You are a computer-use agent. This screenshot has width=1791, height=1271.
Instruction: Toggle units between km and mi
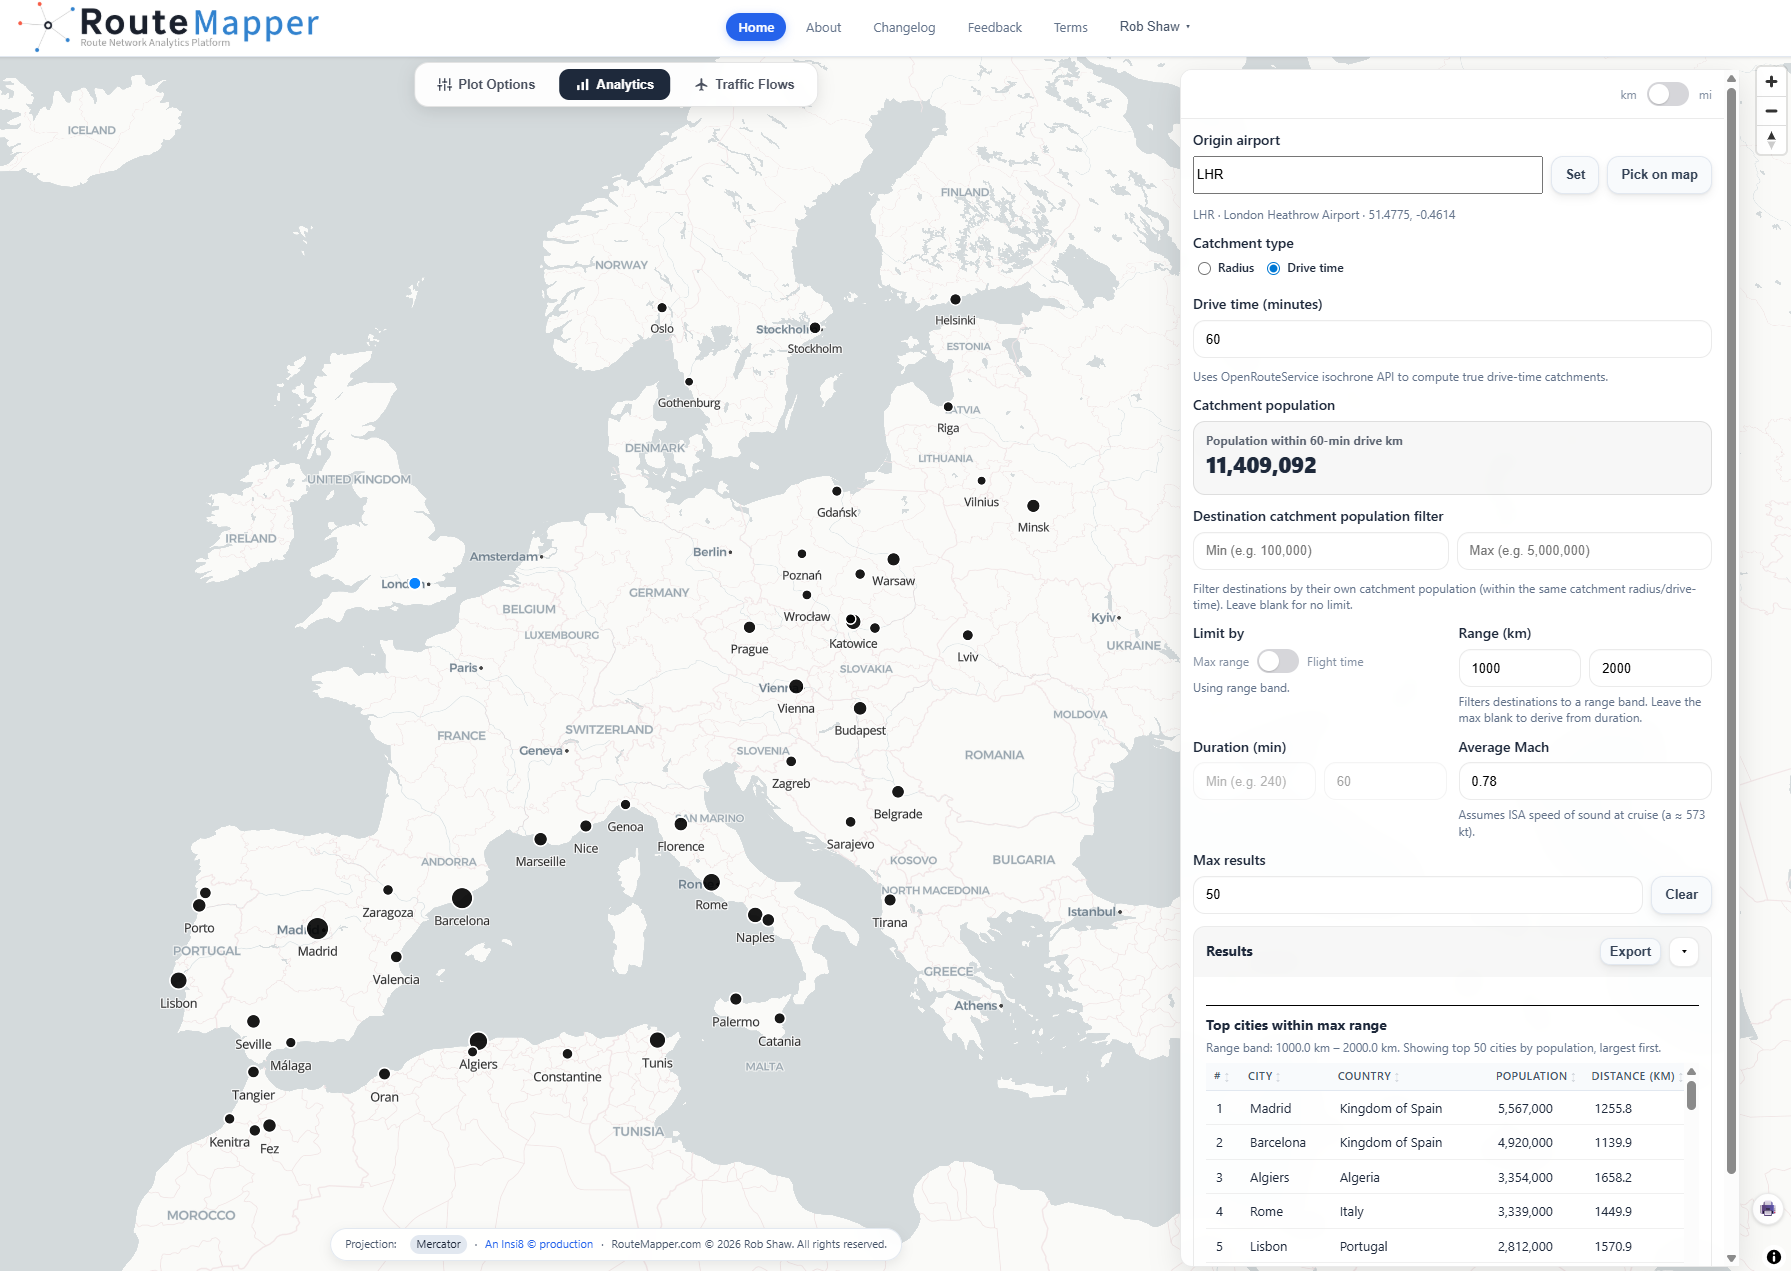tap(1667, 94)
